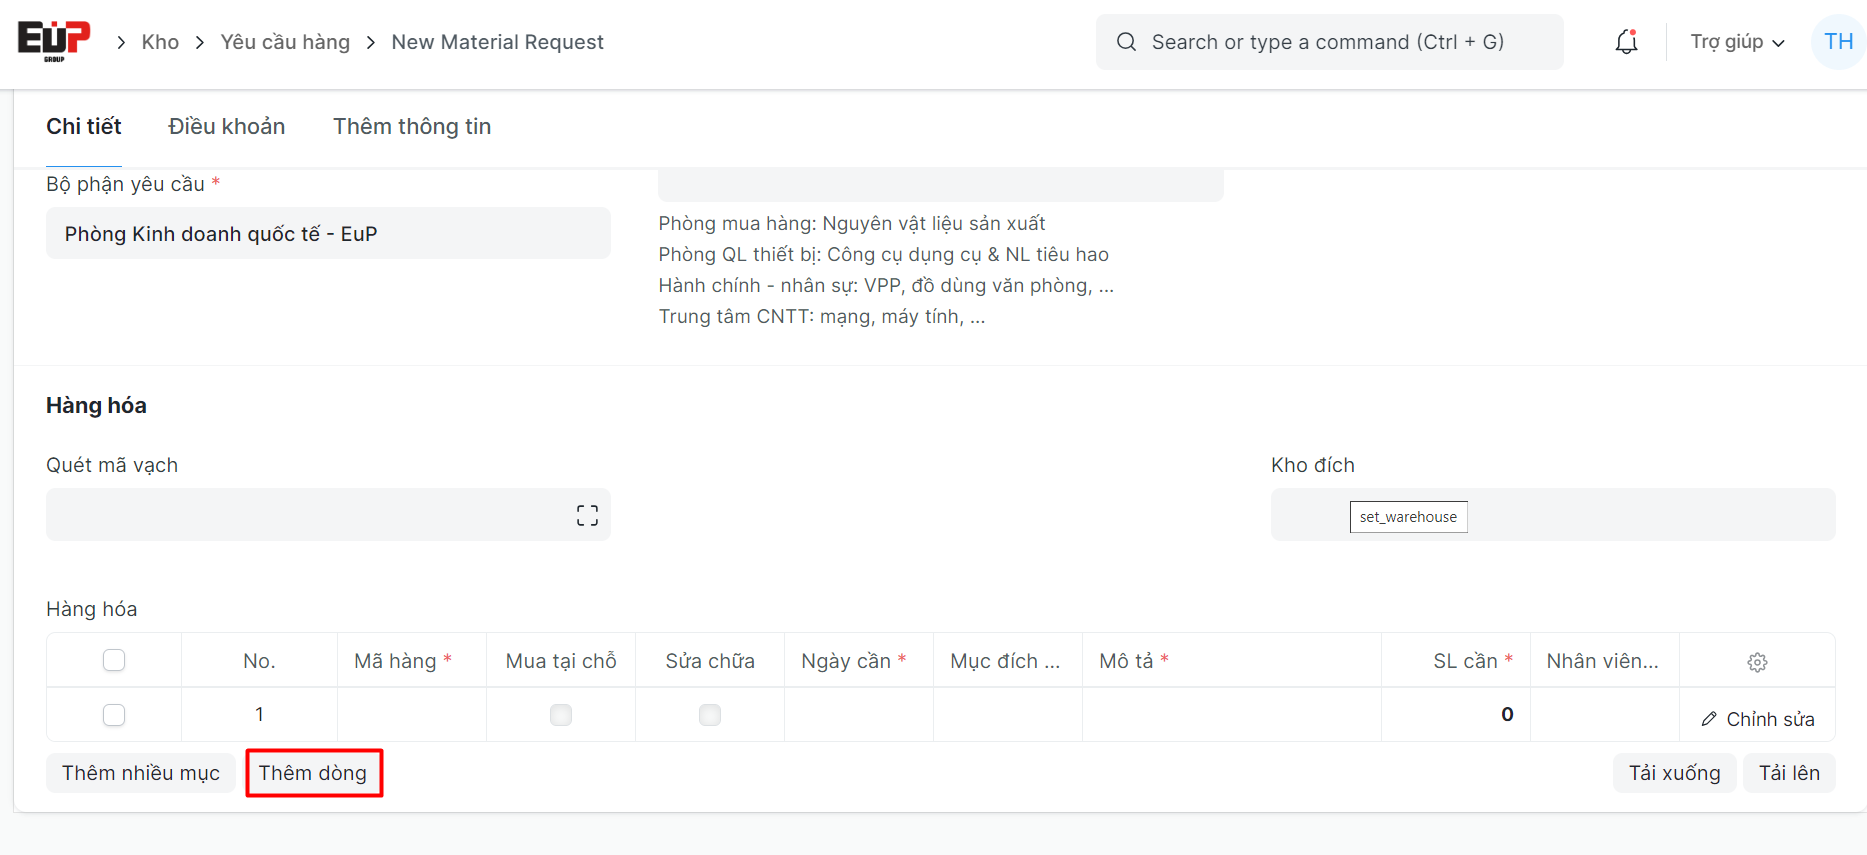Open the TH user avatar
1867x855 pixels.
(1838, 42)
